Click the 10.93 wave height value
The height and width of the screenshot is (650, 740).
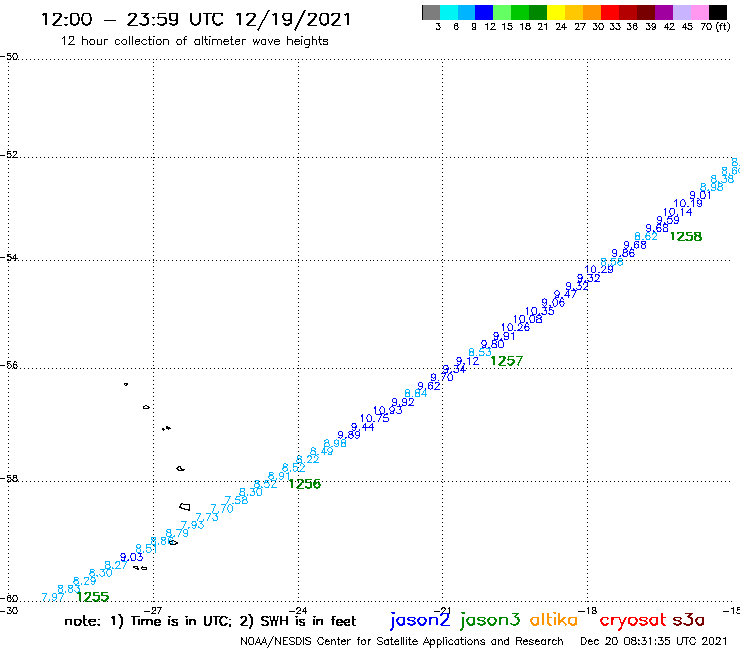coord(388,410)
